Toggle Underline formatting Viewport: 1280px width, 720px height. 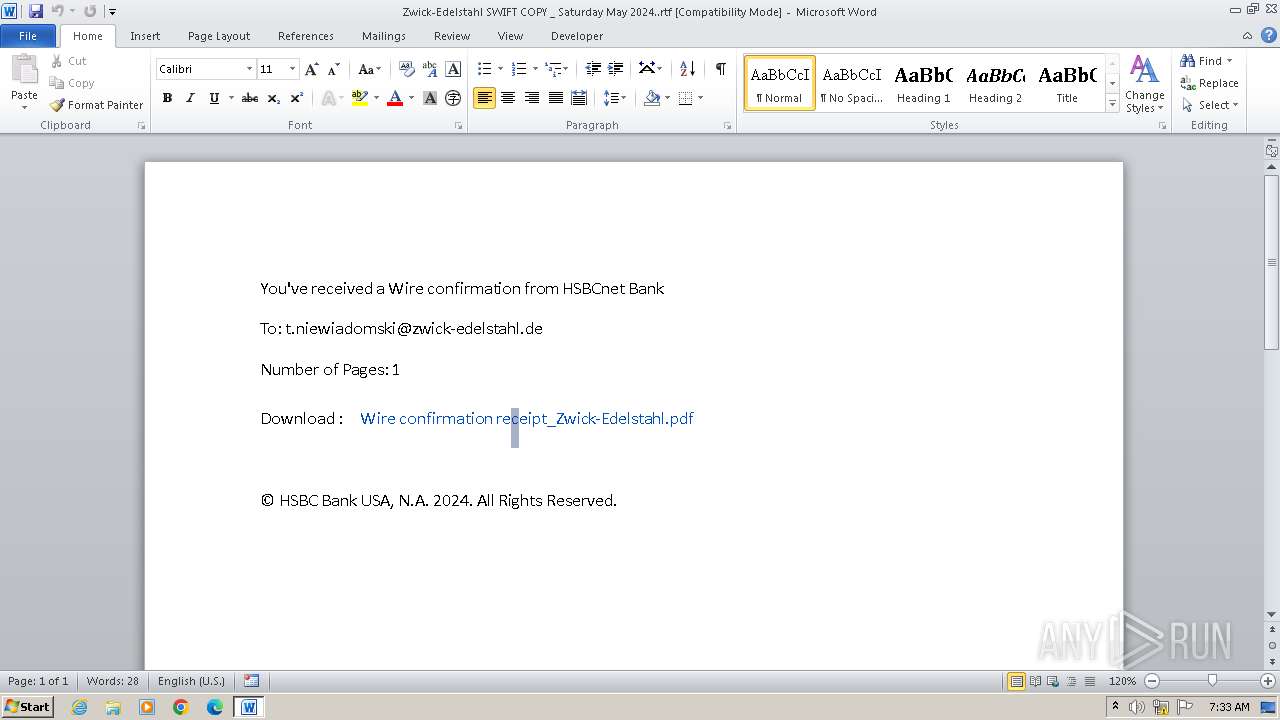point(214,98)
